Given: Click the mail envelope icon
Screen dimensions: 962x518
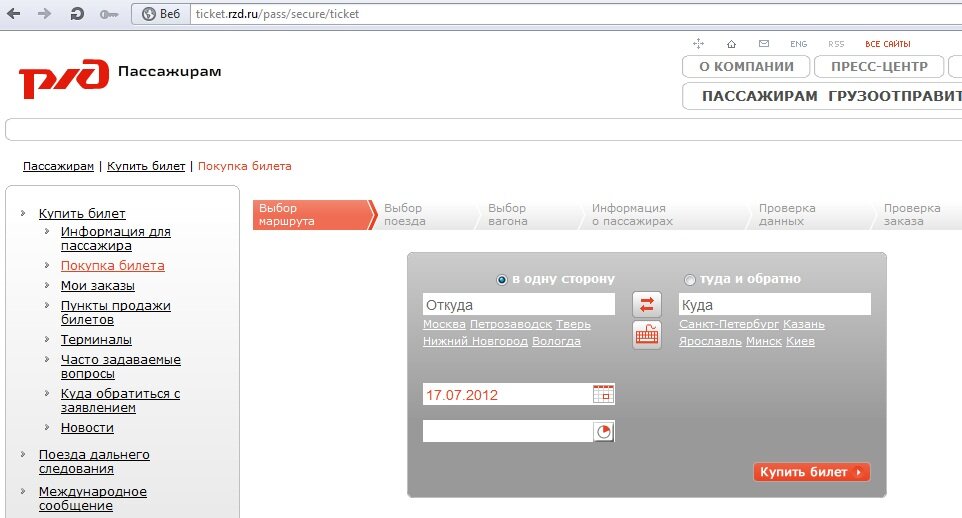Looking at the screenshot, I should pos(764,44).
